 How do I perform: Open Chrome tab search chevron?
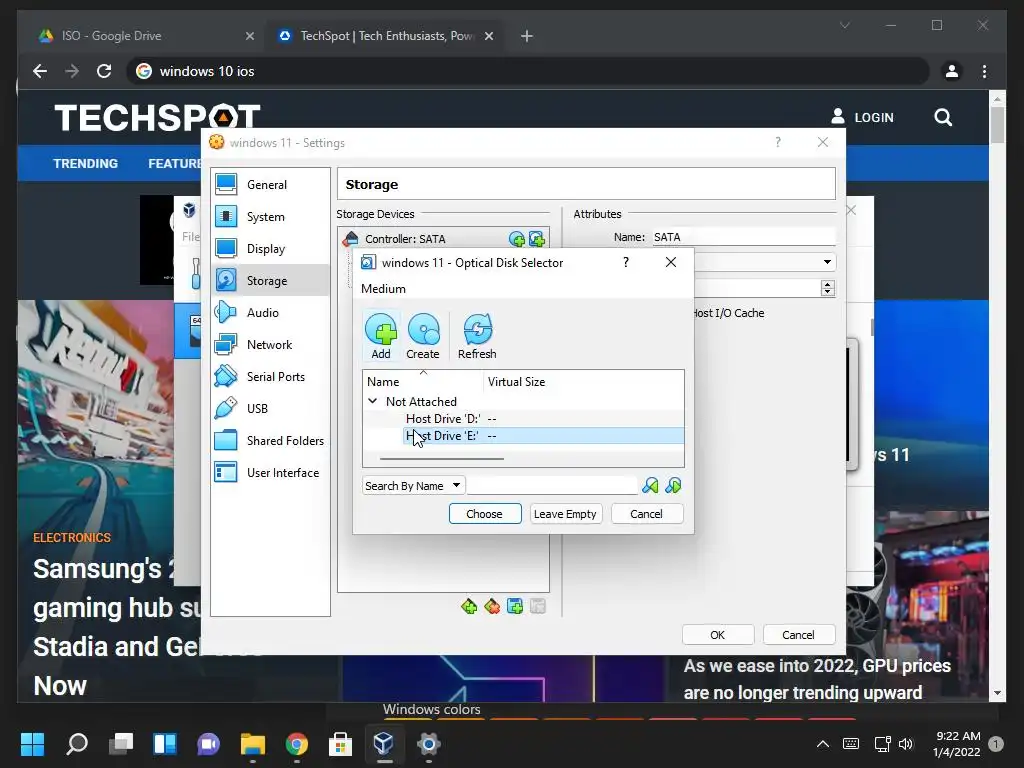click(x=844, y=25)
